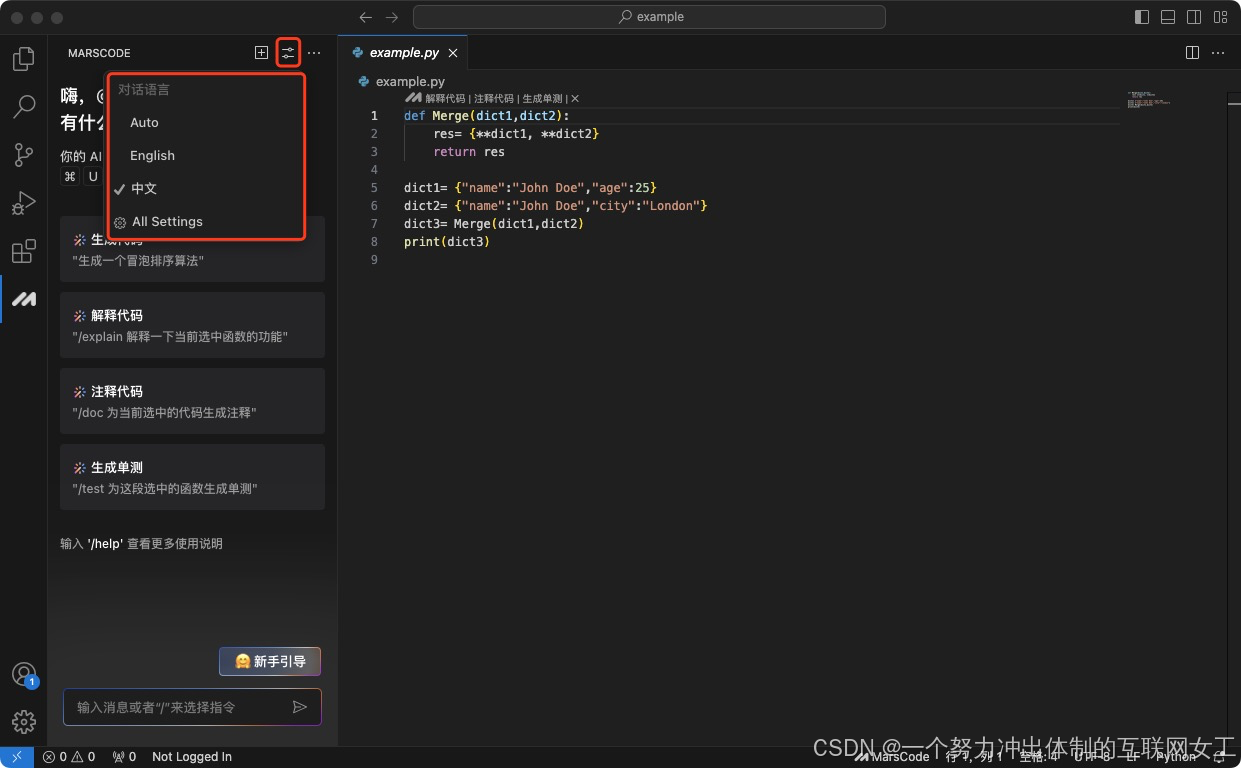Navigate forward with the right arrow
This screenshot has height=768, width=1241.
[392, 17]
